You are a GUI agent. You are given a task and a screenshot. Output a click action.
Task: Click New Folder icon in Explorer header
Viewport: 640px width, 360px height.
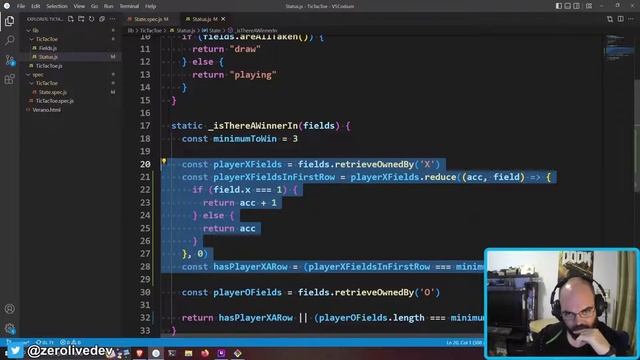tap(81, 19)
